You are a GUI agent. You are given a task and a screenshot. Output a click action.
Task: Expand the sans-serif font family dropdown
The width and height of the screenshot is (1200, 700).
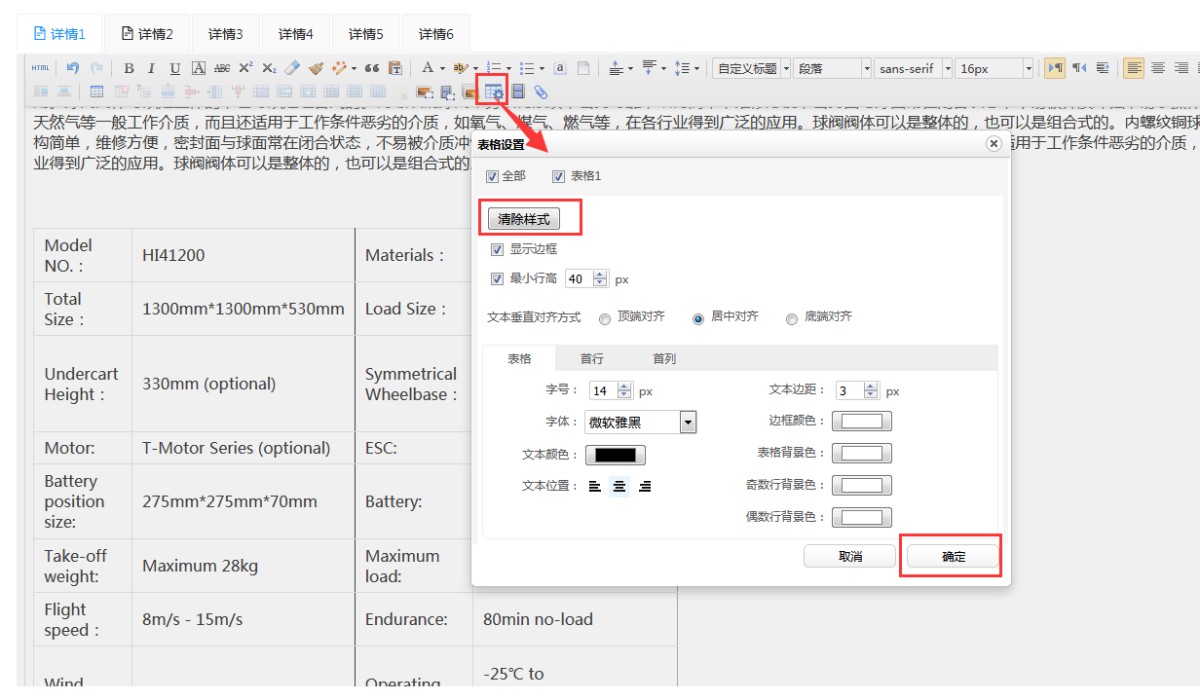945,68
